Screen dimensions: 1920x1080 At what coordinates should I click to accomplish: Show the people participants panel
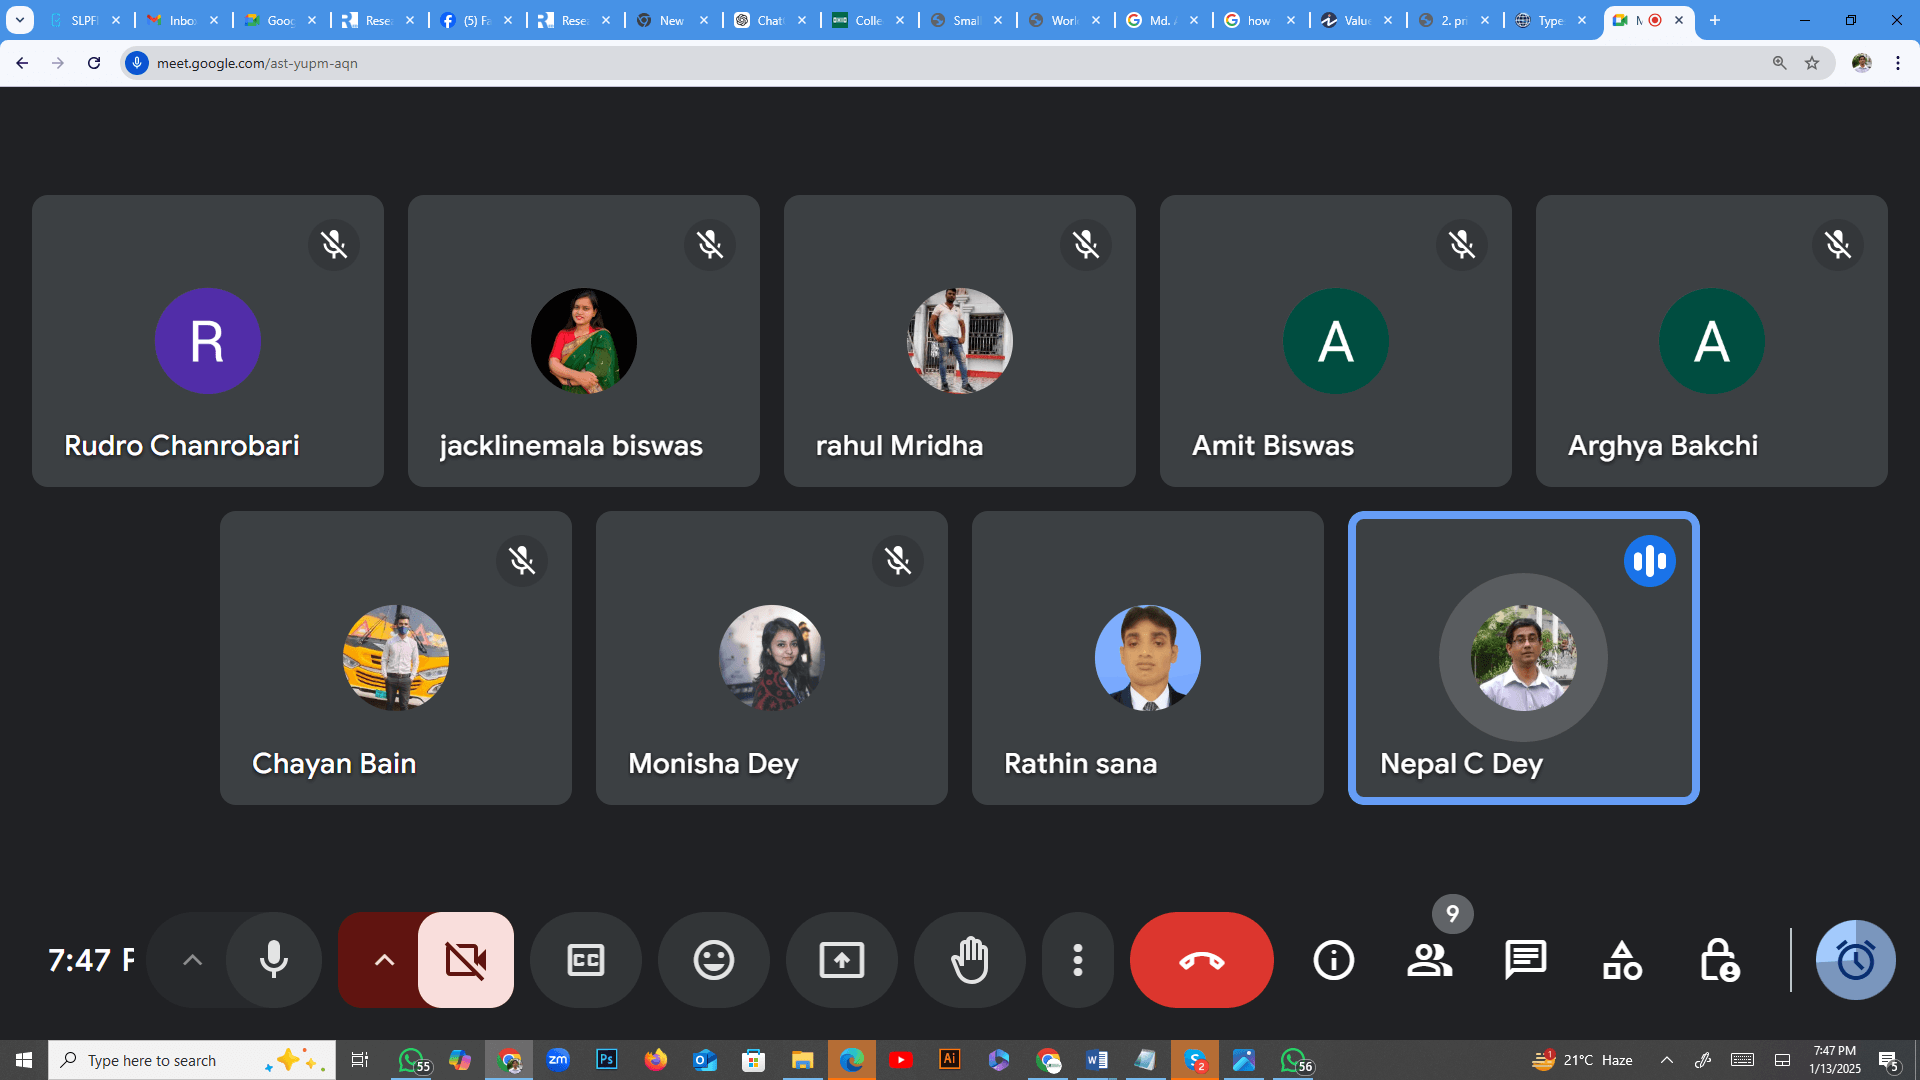pyautogui.click(x=1429, y=960)
